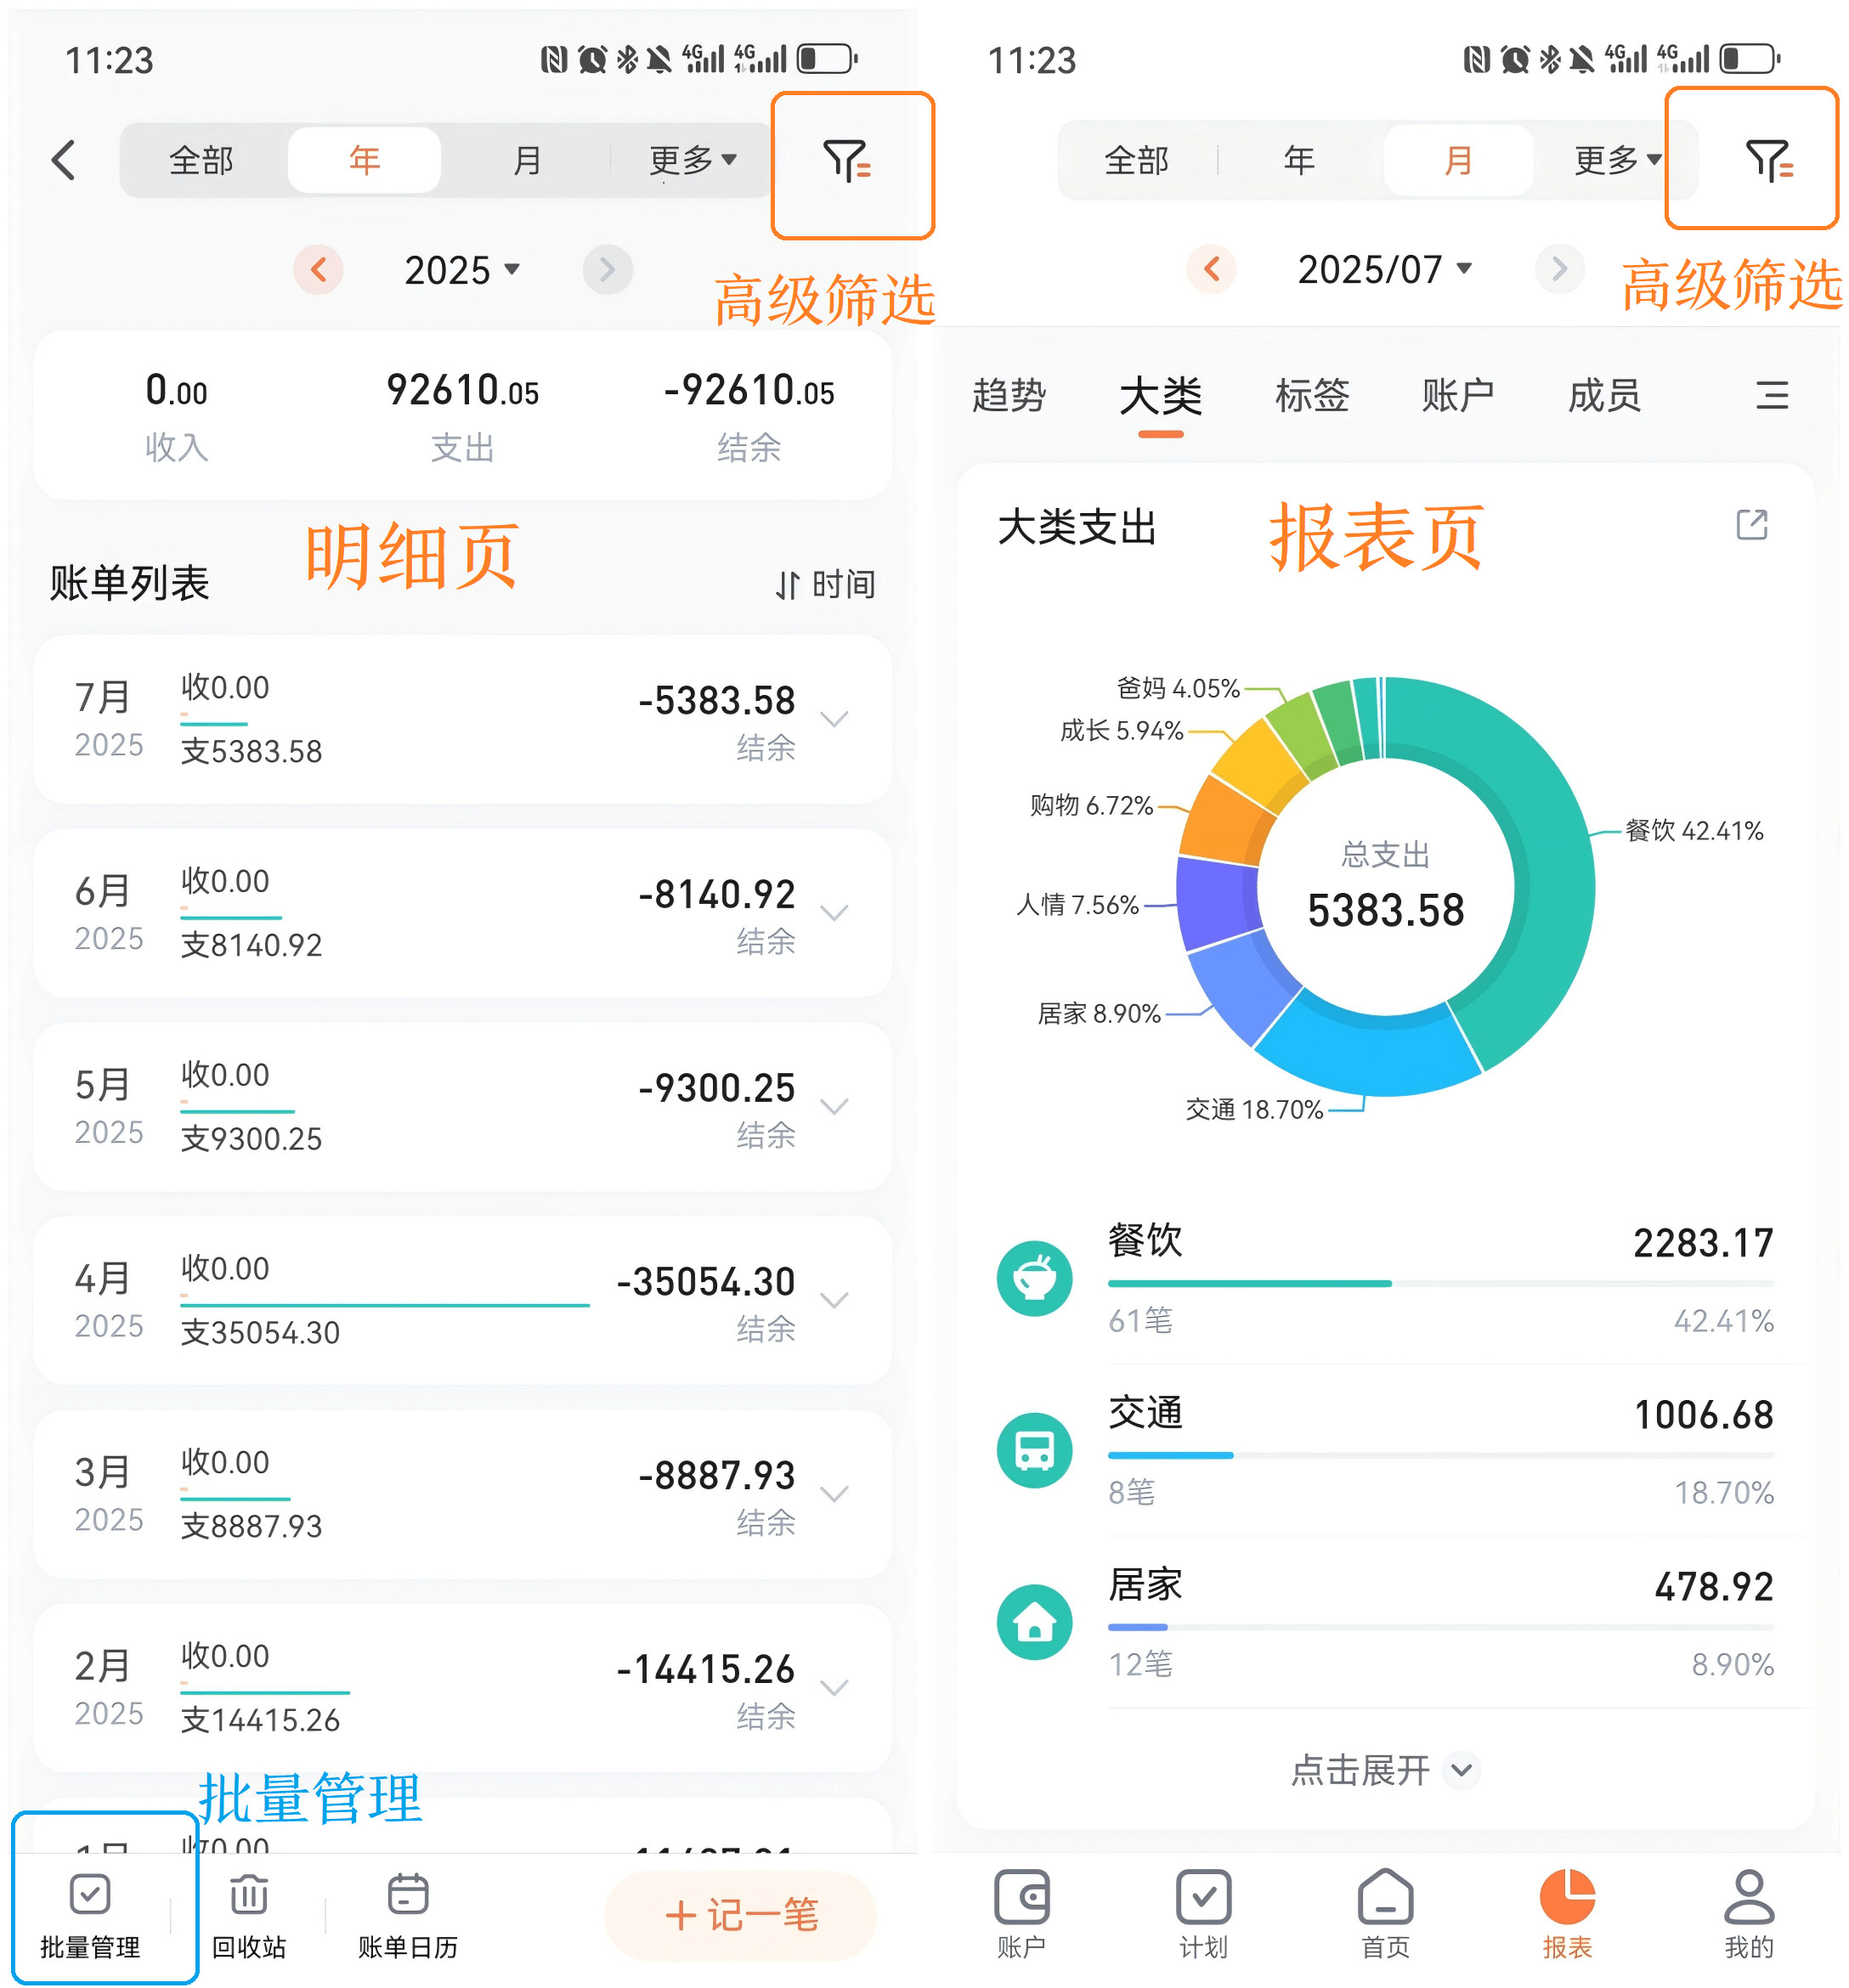
Task: Open the 2025 year picker
Action: point(462,270)
